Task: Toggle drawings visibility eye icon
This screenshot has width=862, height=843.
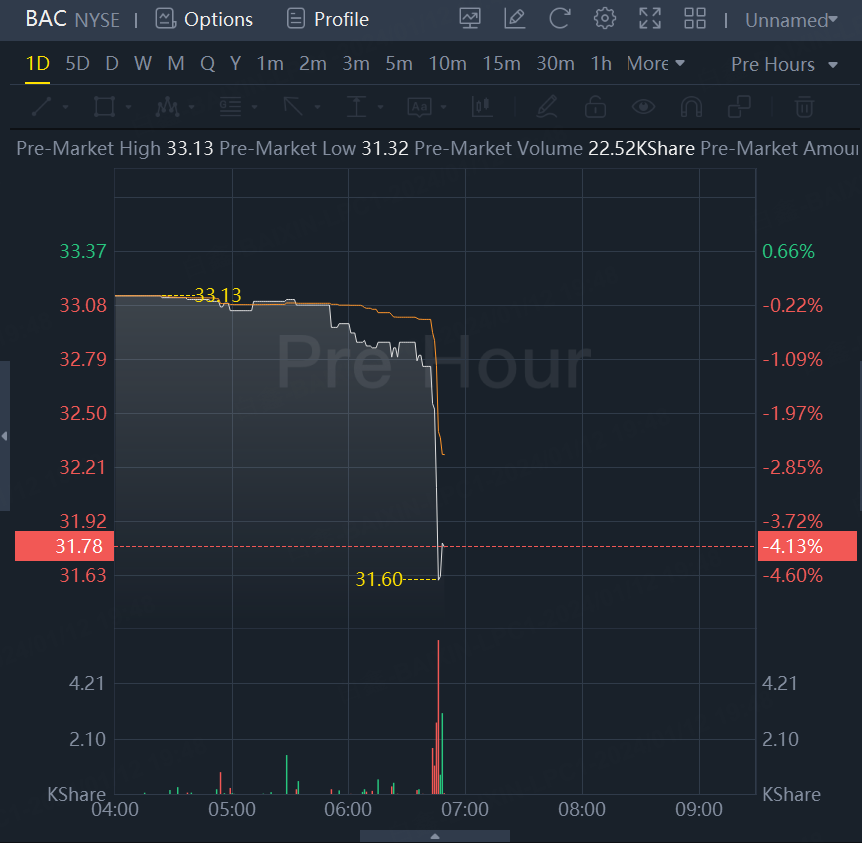Action: coord(643,106)
